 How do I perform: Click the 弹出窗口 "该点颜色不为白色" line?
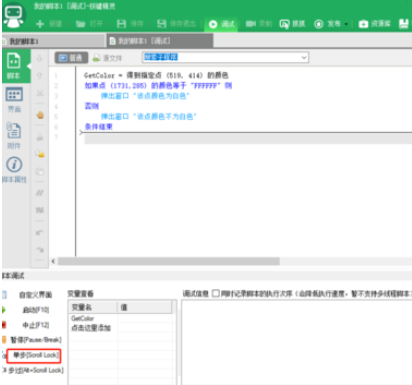click(x=149, y=117)
